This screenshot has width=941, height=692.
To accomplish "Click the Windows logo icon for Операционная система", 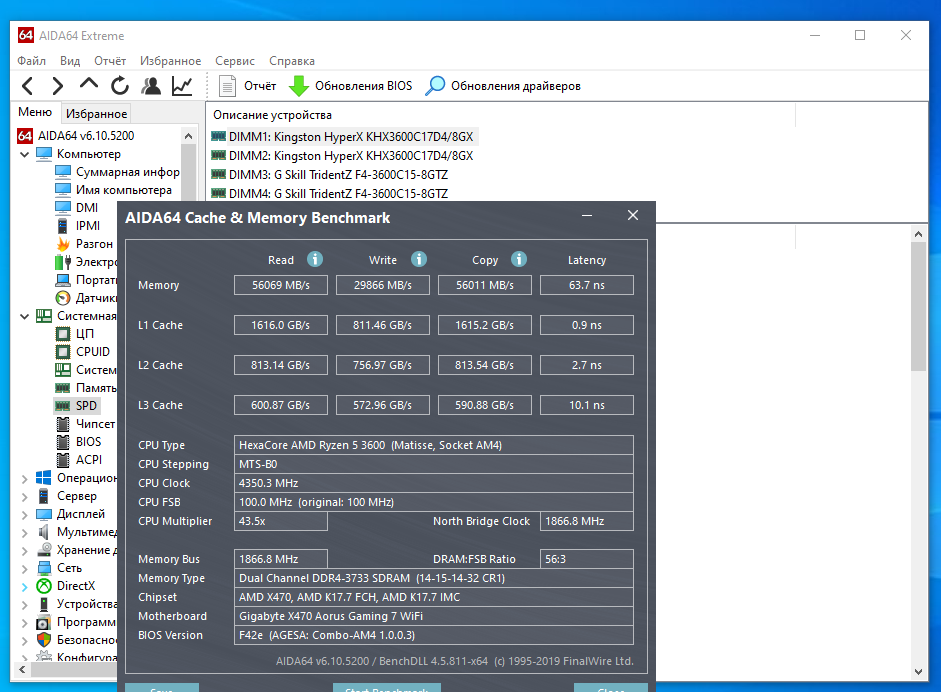I will [44, 478].
